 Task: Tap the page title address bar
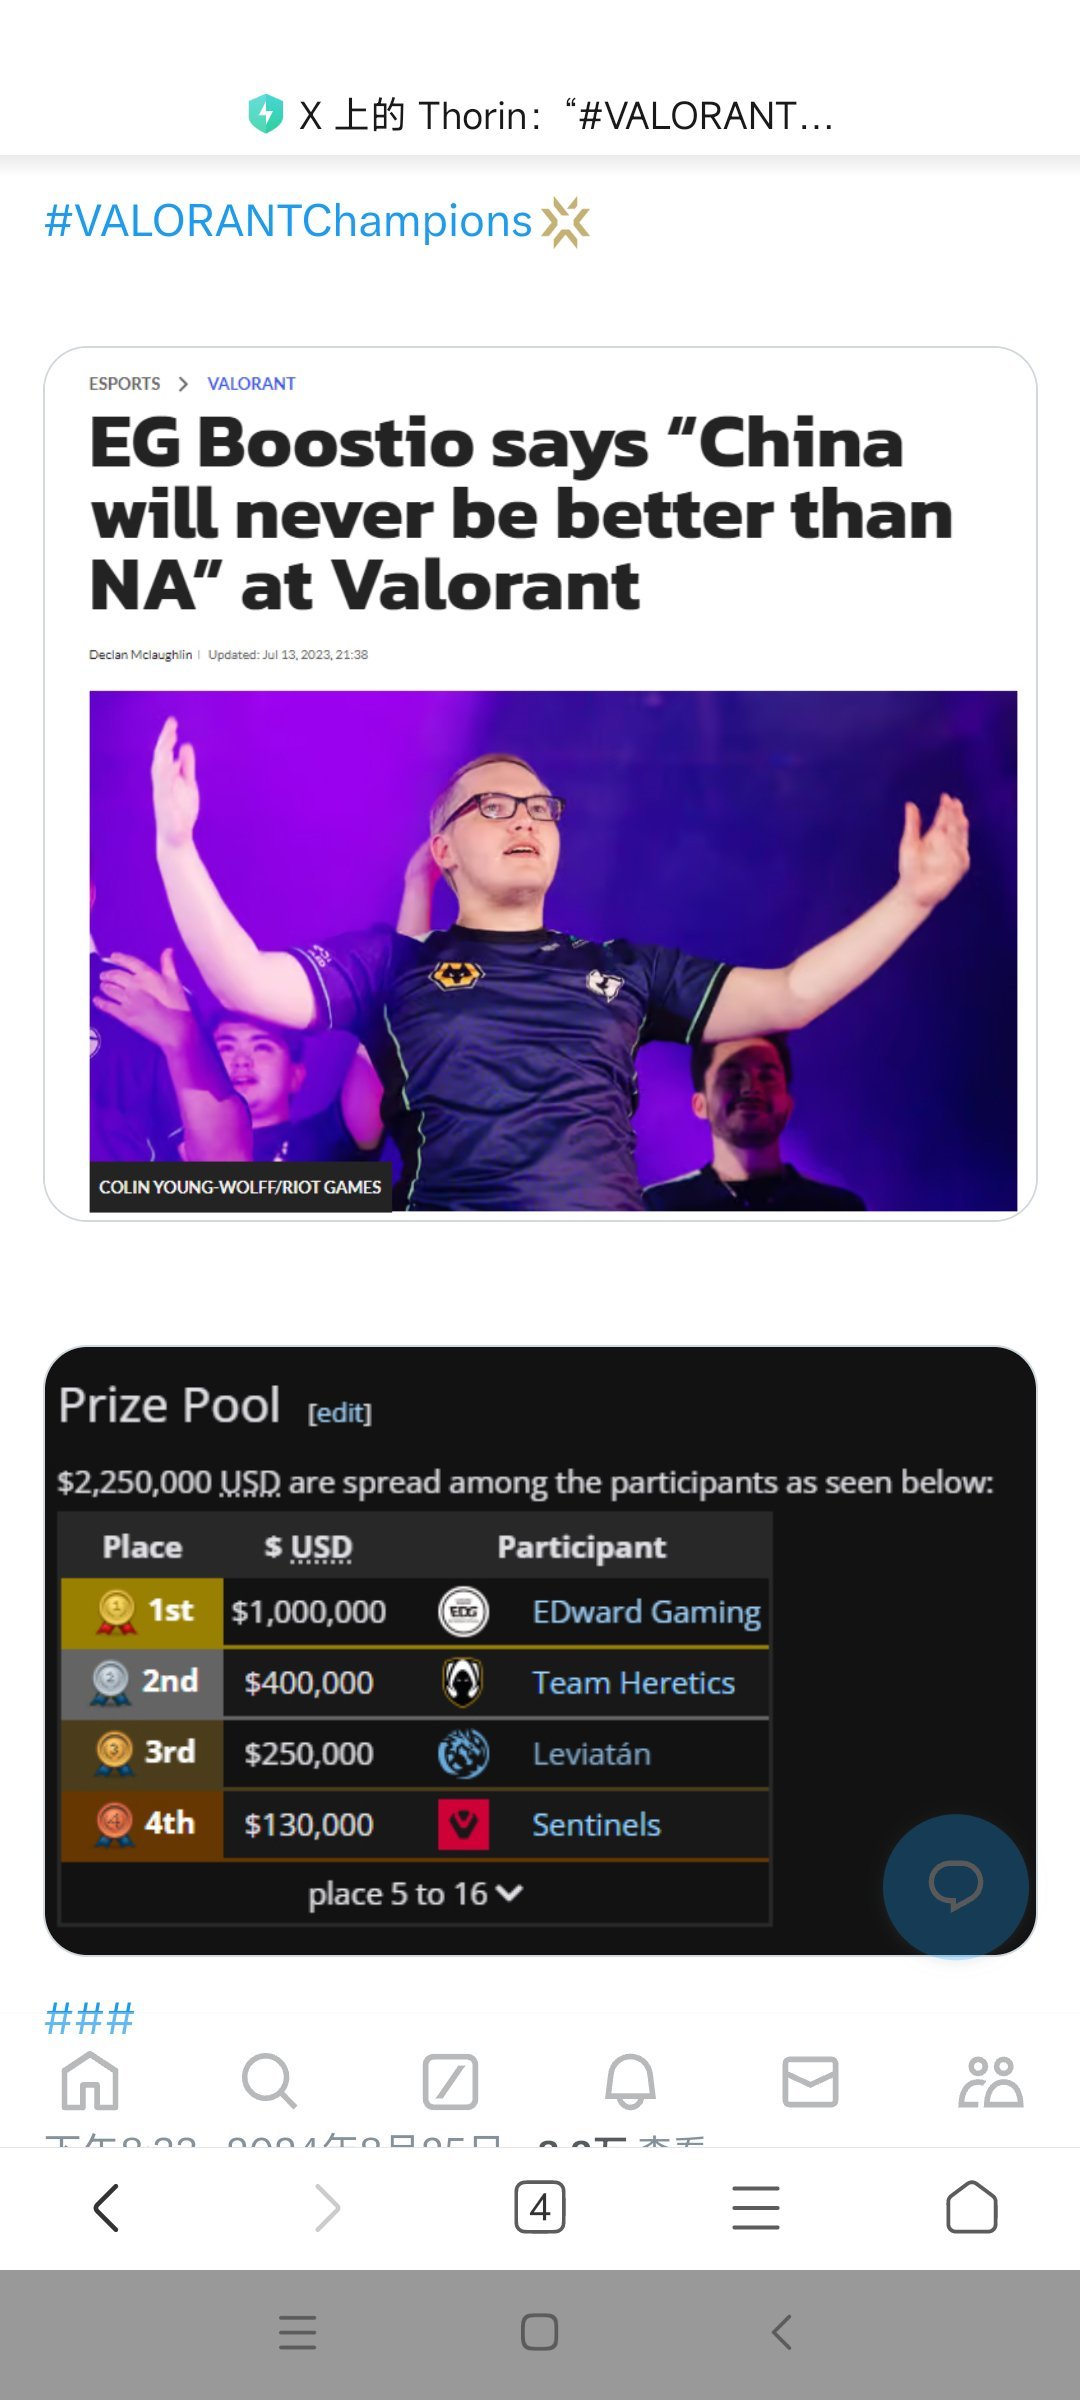coord(540,115)
